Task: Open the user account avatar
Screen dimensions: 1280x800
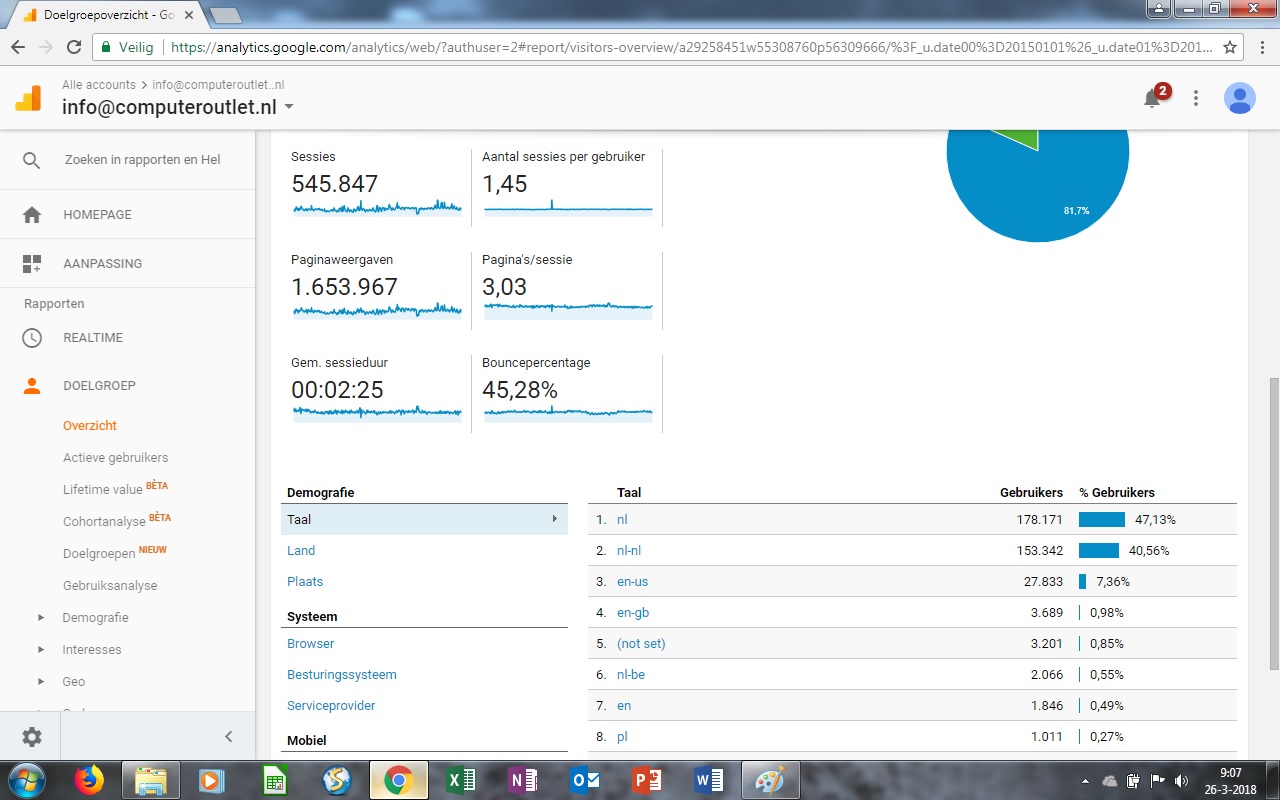Action: 1240,98
